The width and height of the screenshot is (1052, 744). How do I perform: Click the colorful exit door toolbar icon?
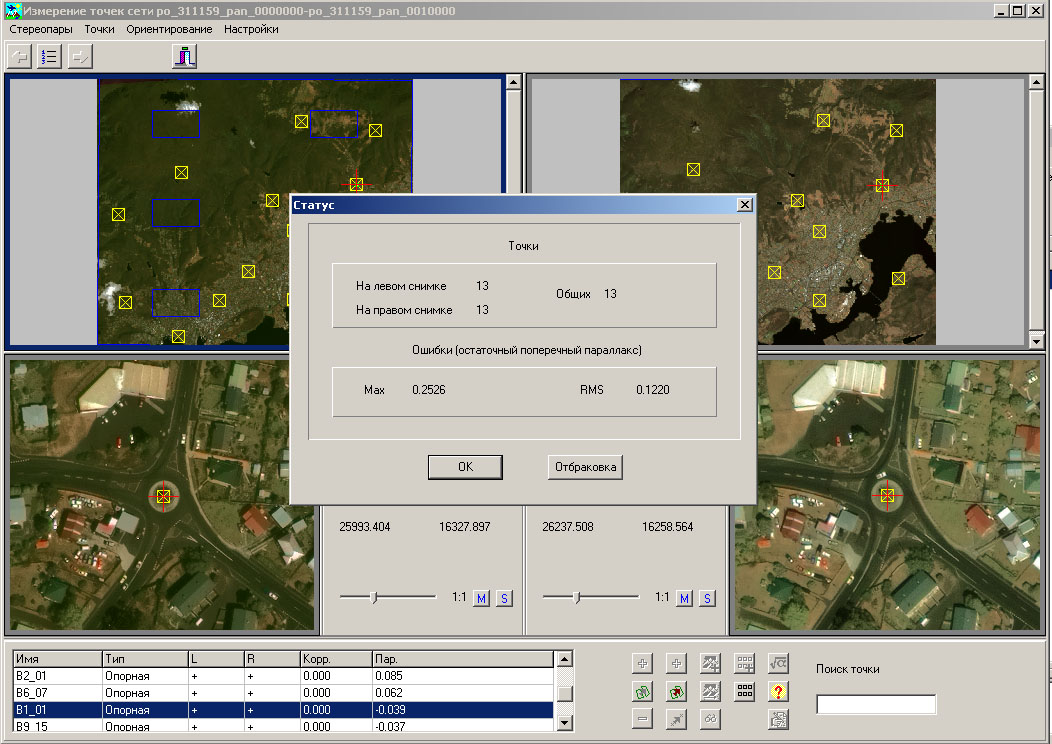184,56
